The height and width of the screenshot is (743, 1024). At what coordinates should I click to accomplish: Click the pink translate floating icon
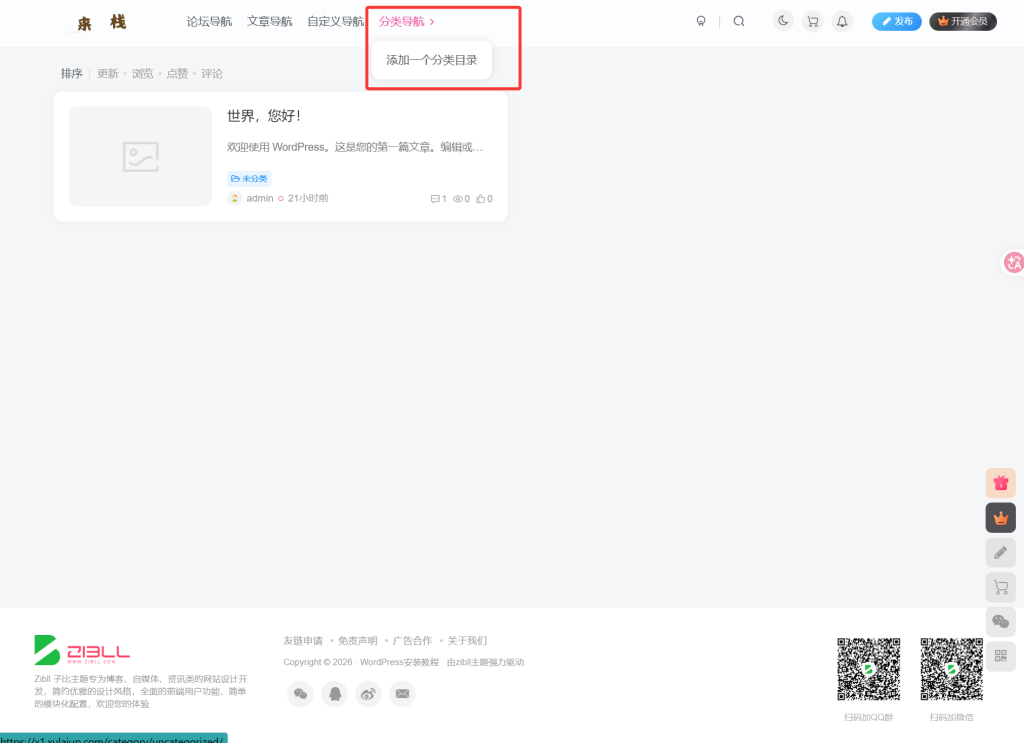[x=1014, y=262]
